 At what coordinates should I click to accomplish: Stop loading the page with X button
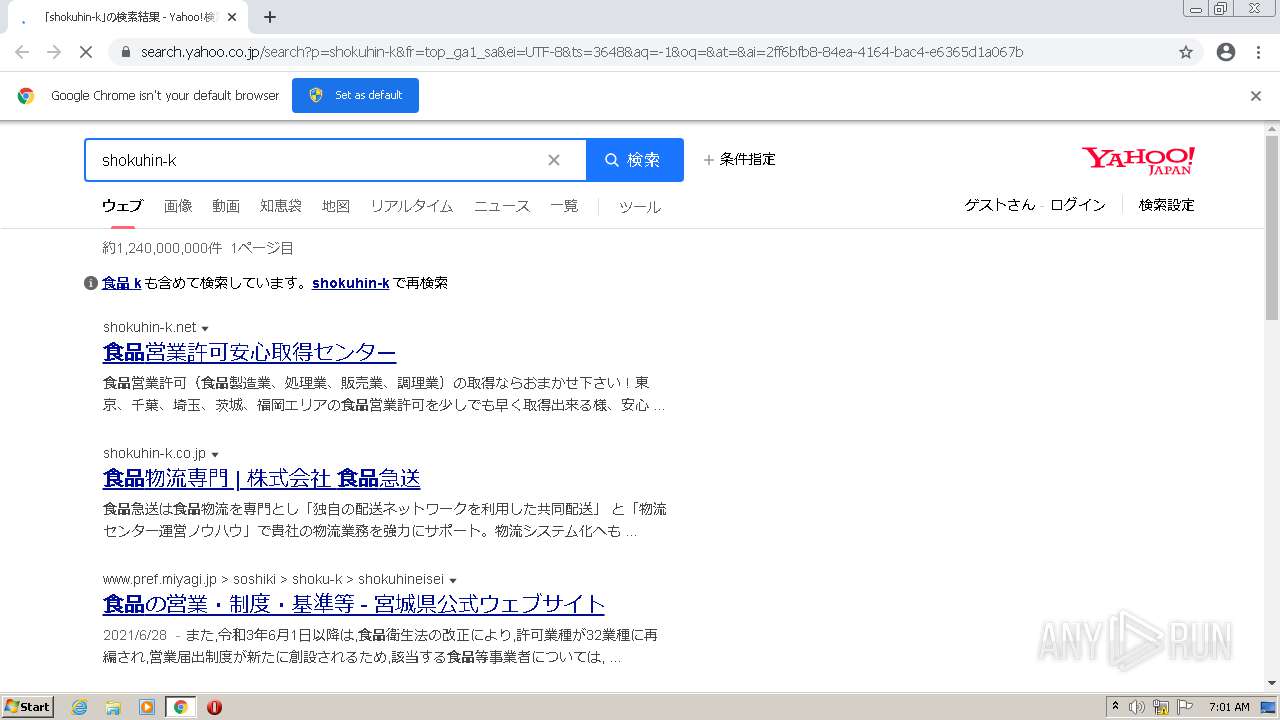click(x=85, y=52)
